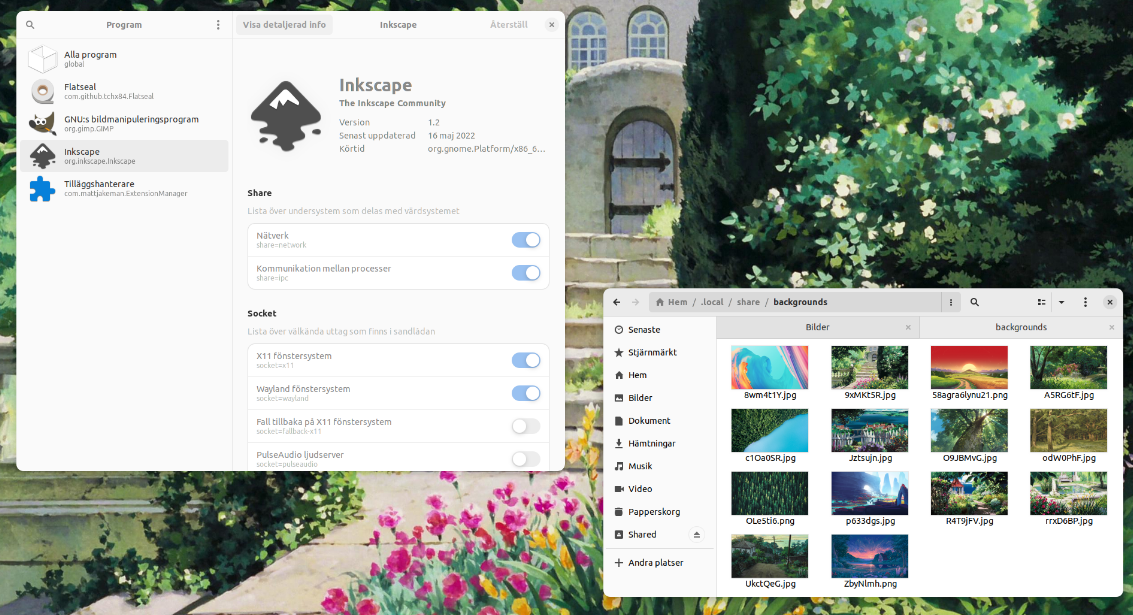Switch Files view mode list/grid icon
Viewport: 1133px width, 615px height.
(1041, 302)
